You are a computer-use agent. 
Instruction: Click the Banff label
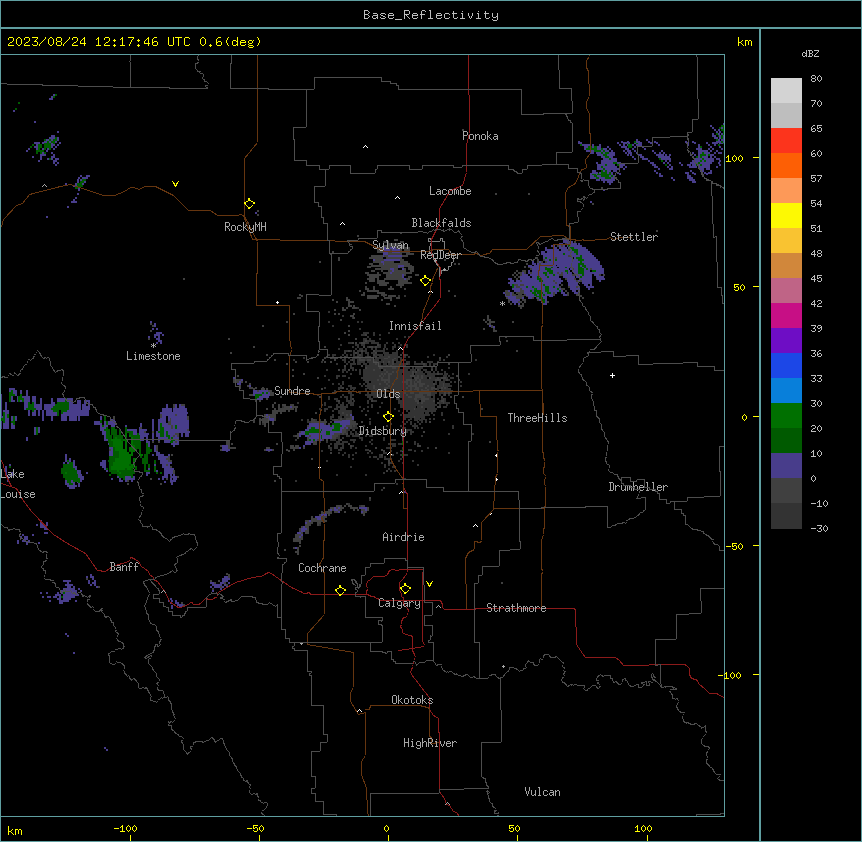(124, 567)
